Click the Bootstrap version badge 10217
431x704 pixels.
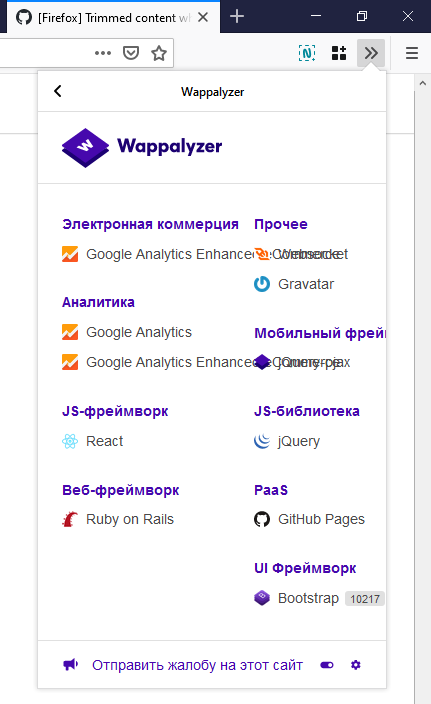[365, 599]
